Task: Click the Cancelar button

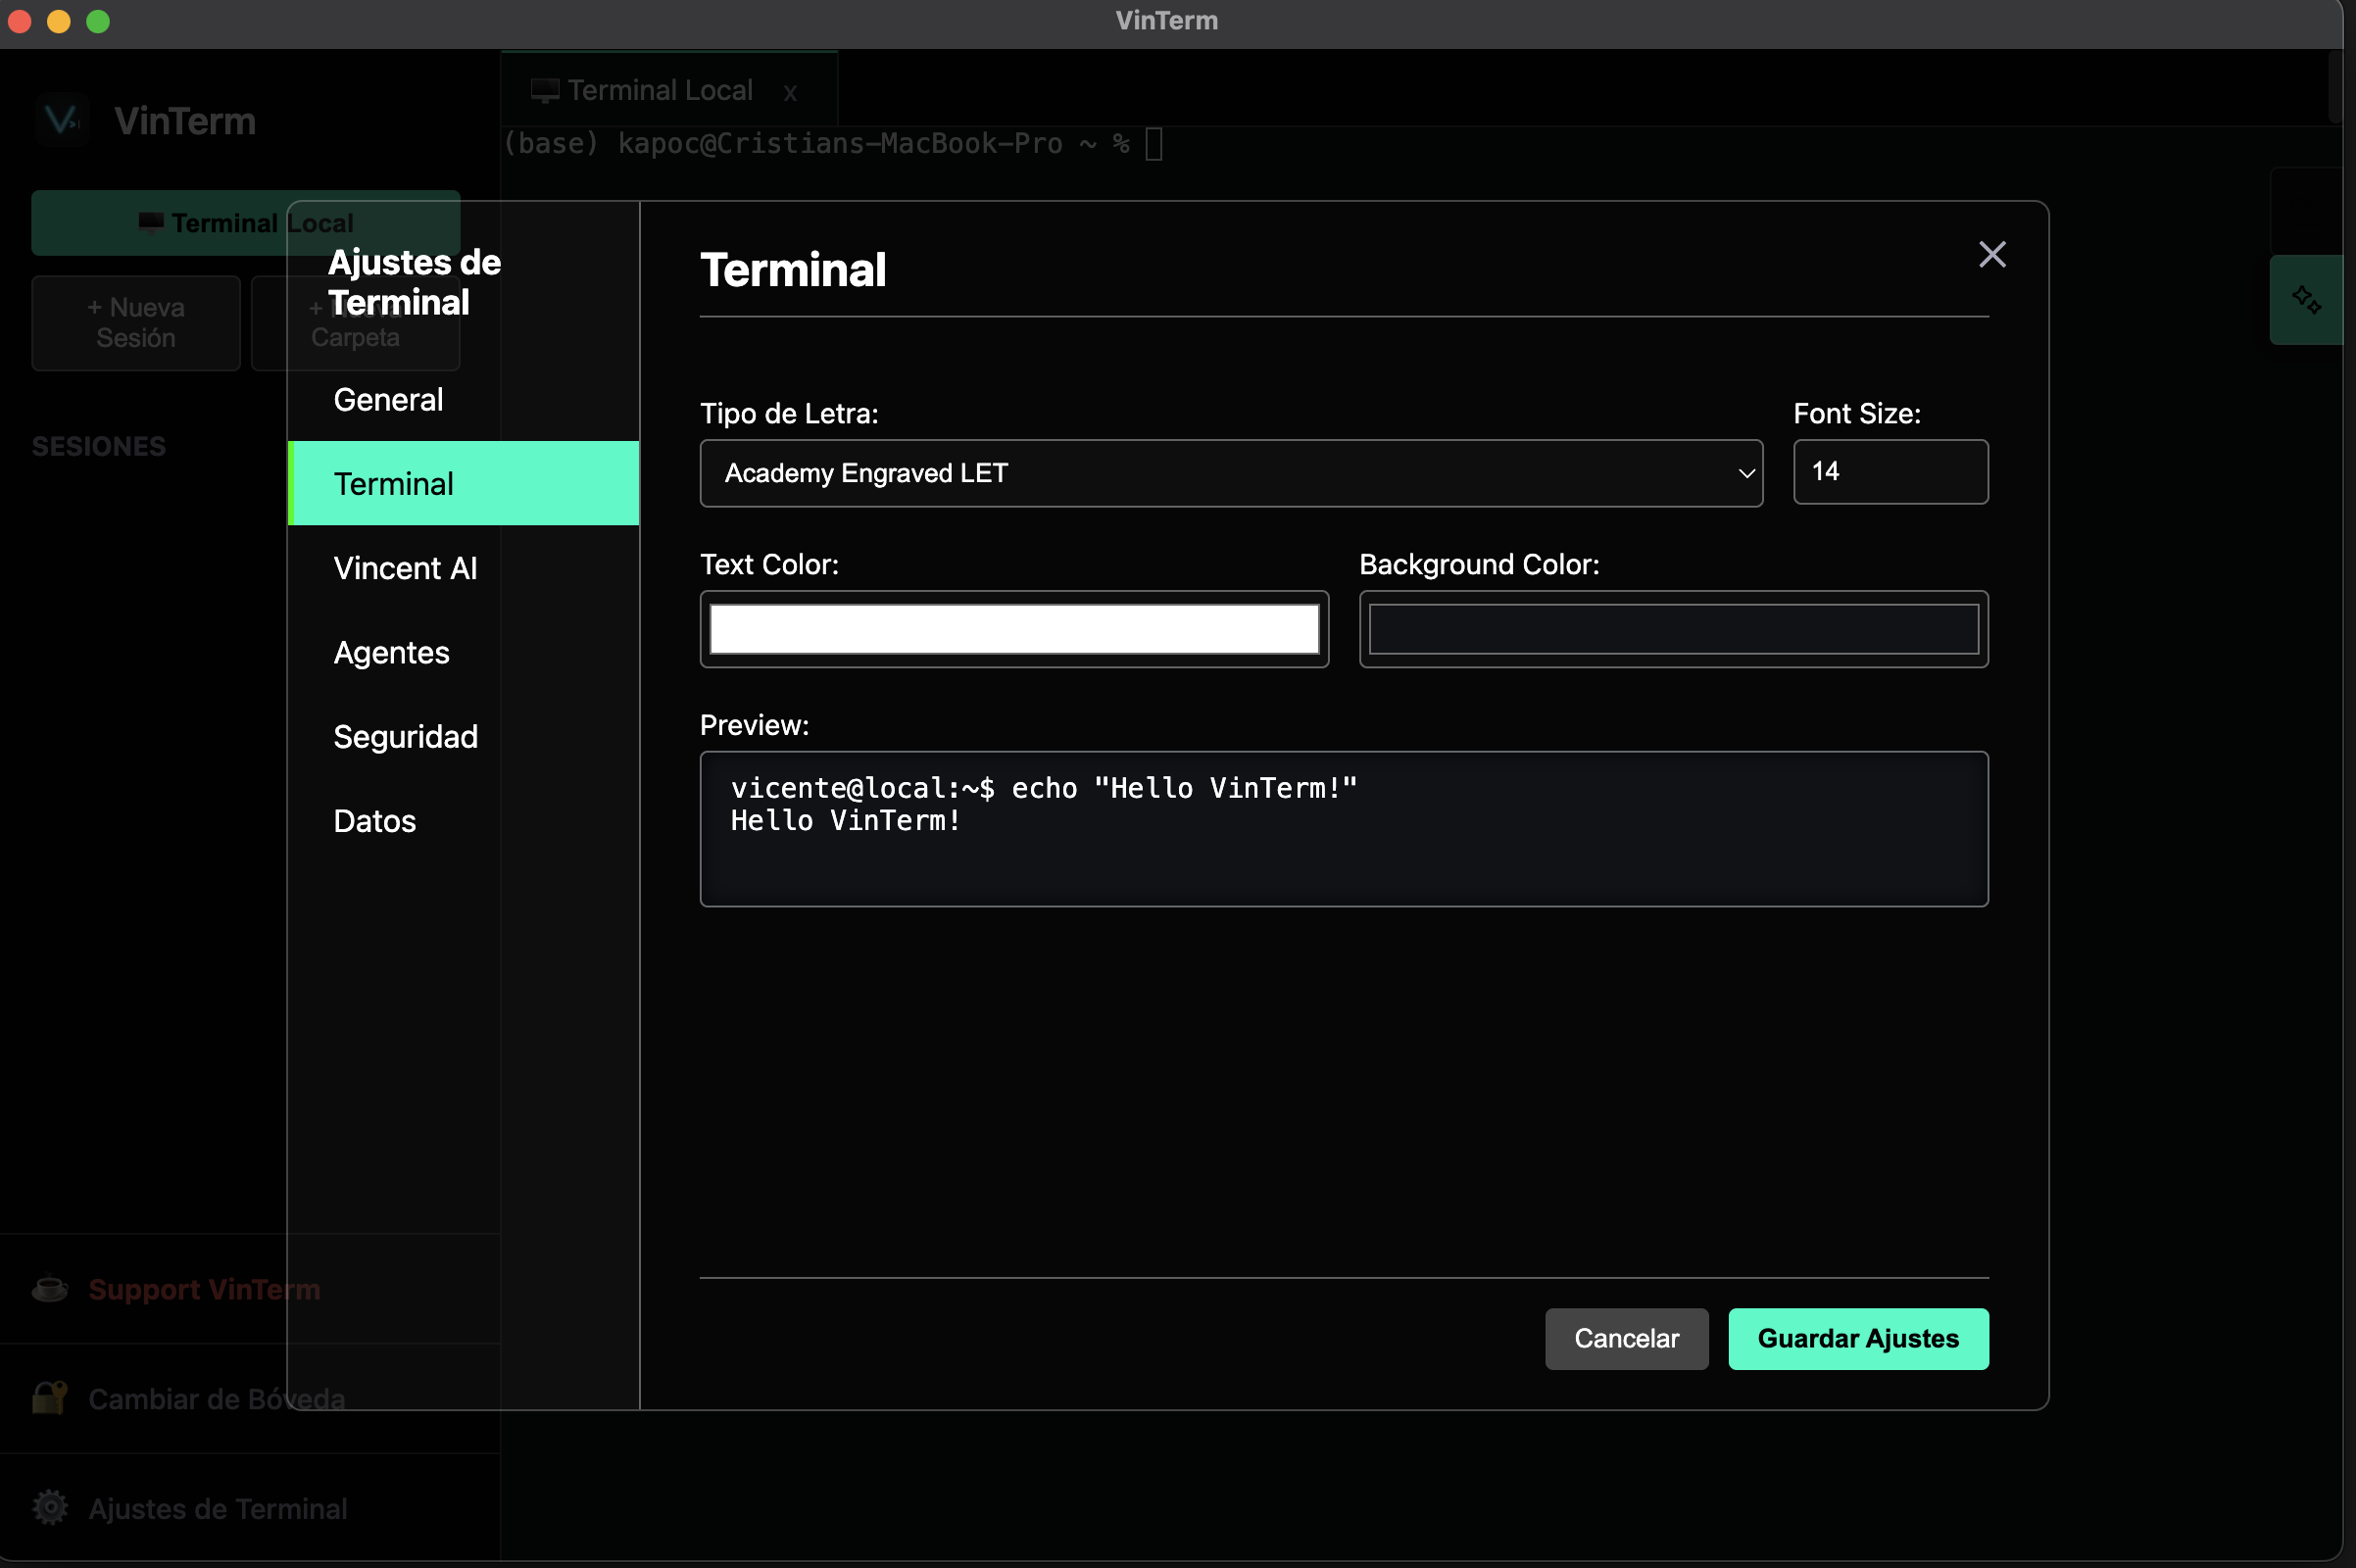Action: (x=1626, y=1338)
